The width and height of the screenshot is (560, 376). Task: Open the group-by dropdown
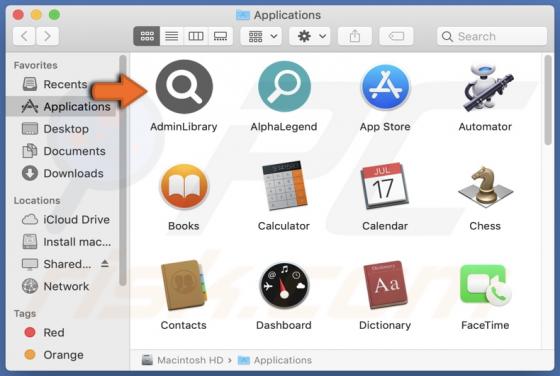pyautogui.click(x=261, y=36)
